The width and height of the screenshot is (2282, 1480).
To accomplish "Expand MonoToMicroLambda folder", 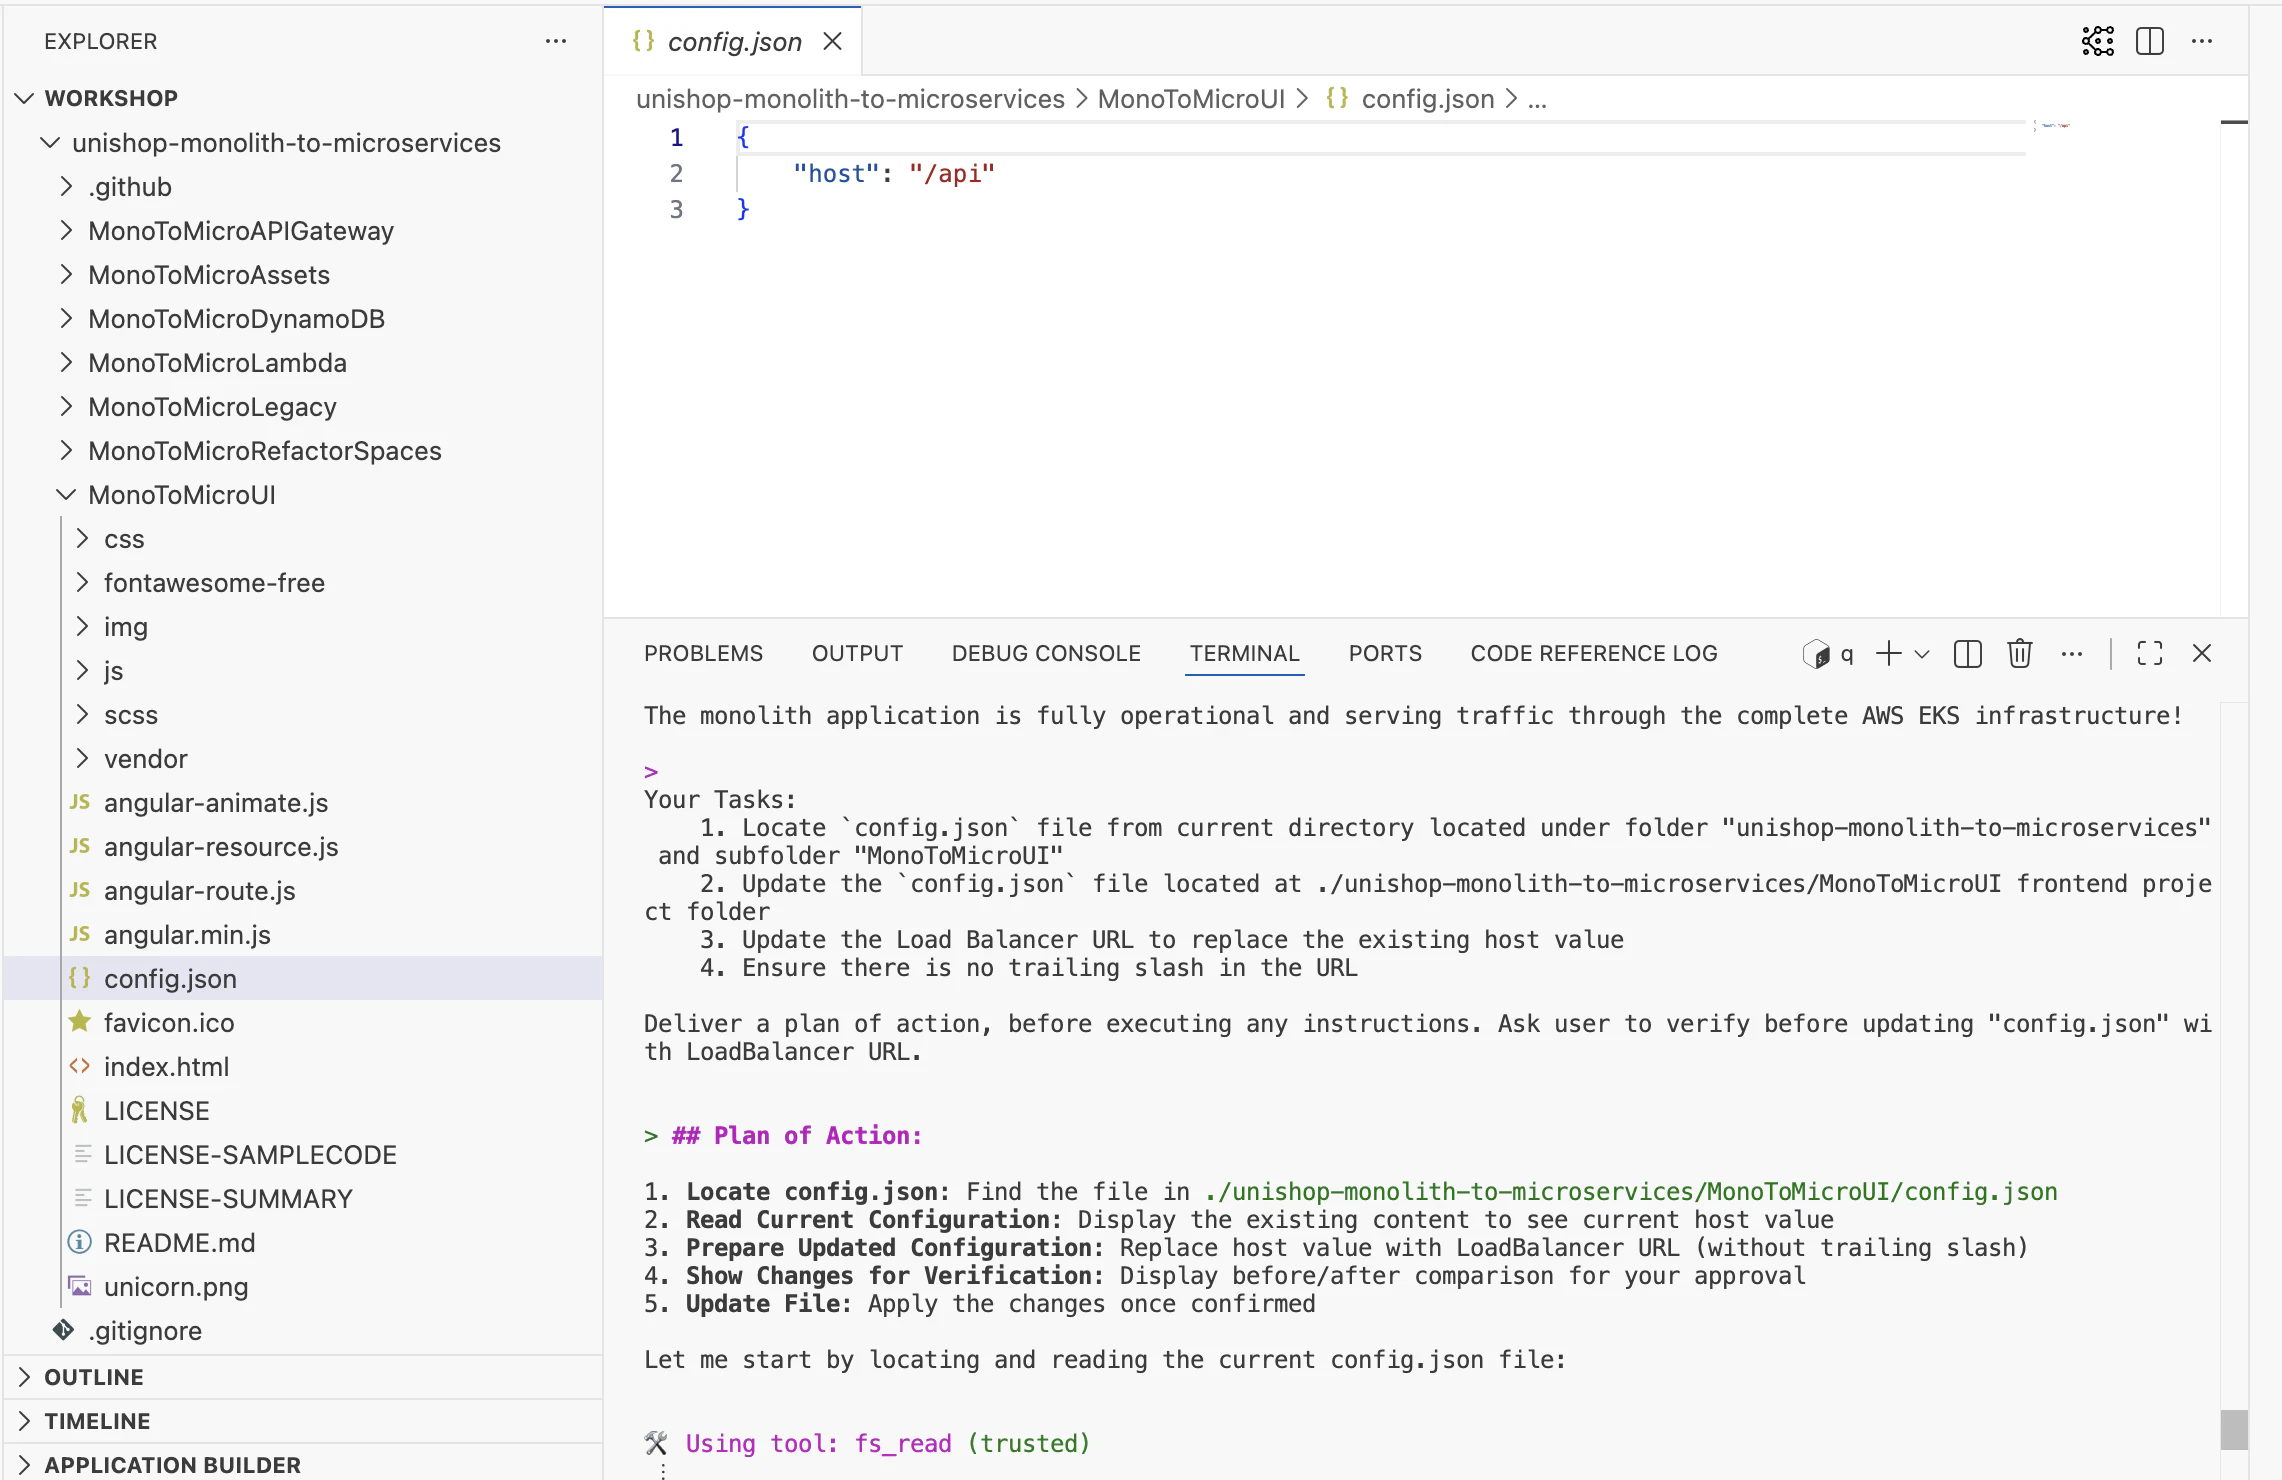I will pyautogui.click(x=303, y=363).
